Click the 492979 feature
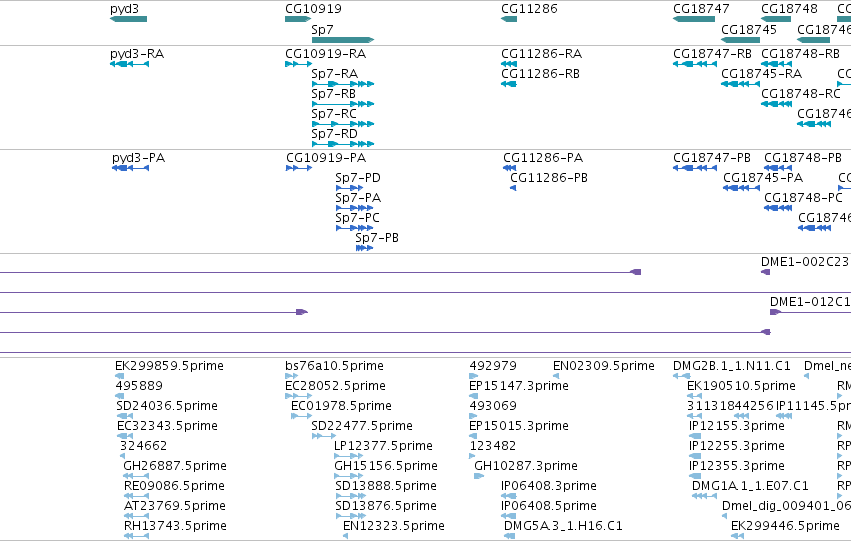 pyautogui.click(x=474, y=376)
